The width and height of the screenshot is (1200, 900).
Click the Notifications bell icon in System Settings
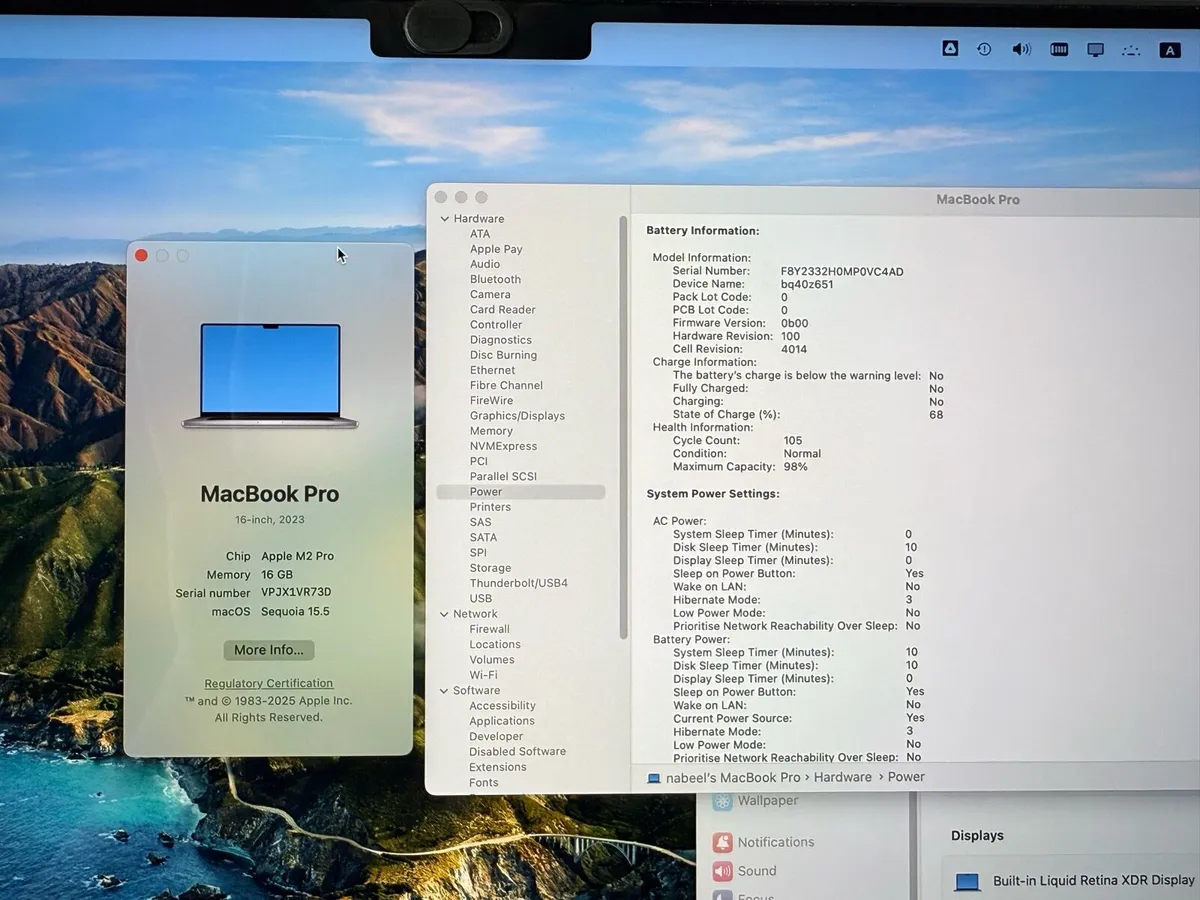(x=722, y=843)
